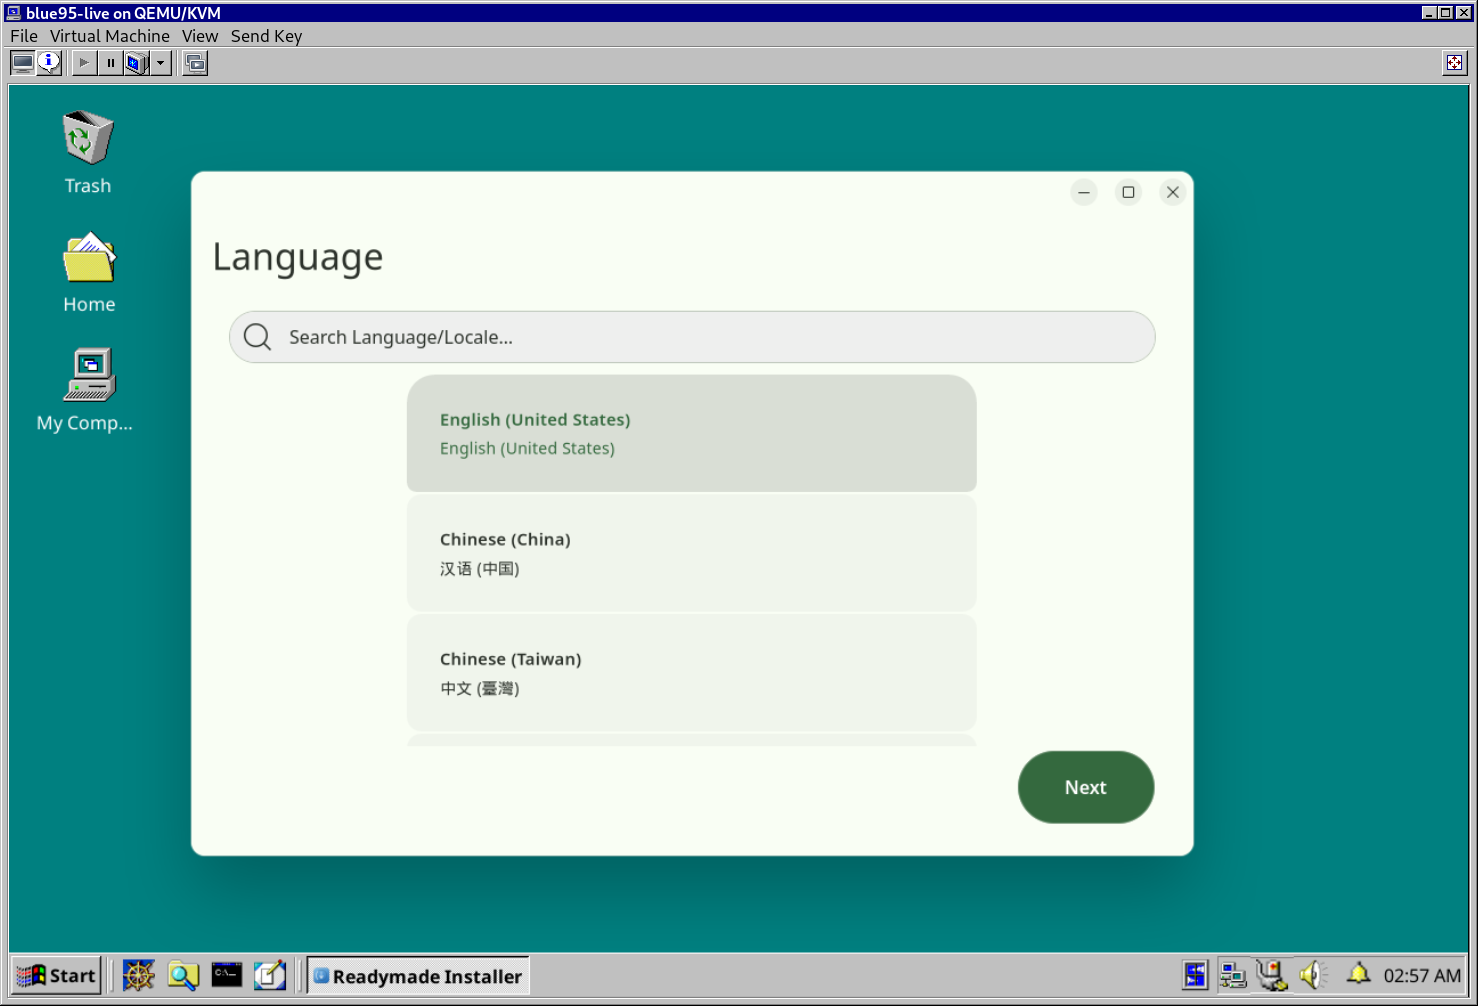Image resolution: width=1478 pixels, height=1006 pixels.
Task: Close the Readymade Installer window
Action: 1173,192
